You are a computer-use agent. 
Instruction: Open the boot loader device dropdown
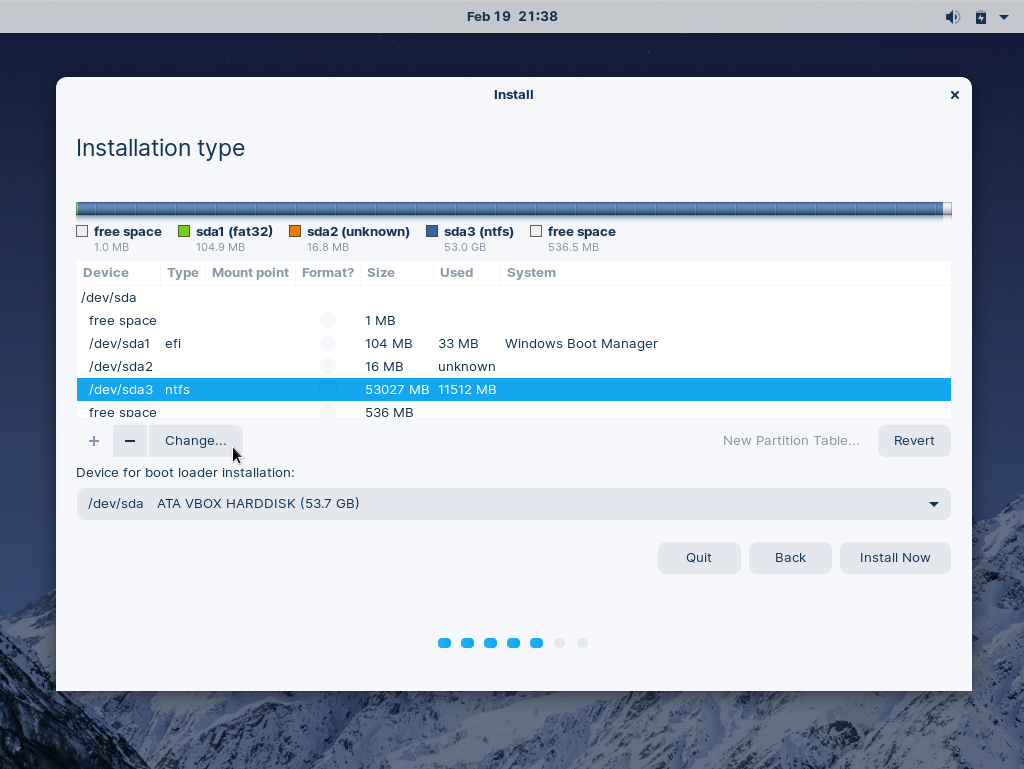click(933, 503)
